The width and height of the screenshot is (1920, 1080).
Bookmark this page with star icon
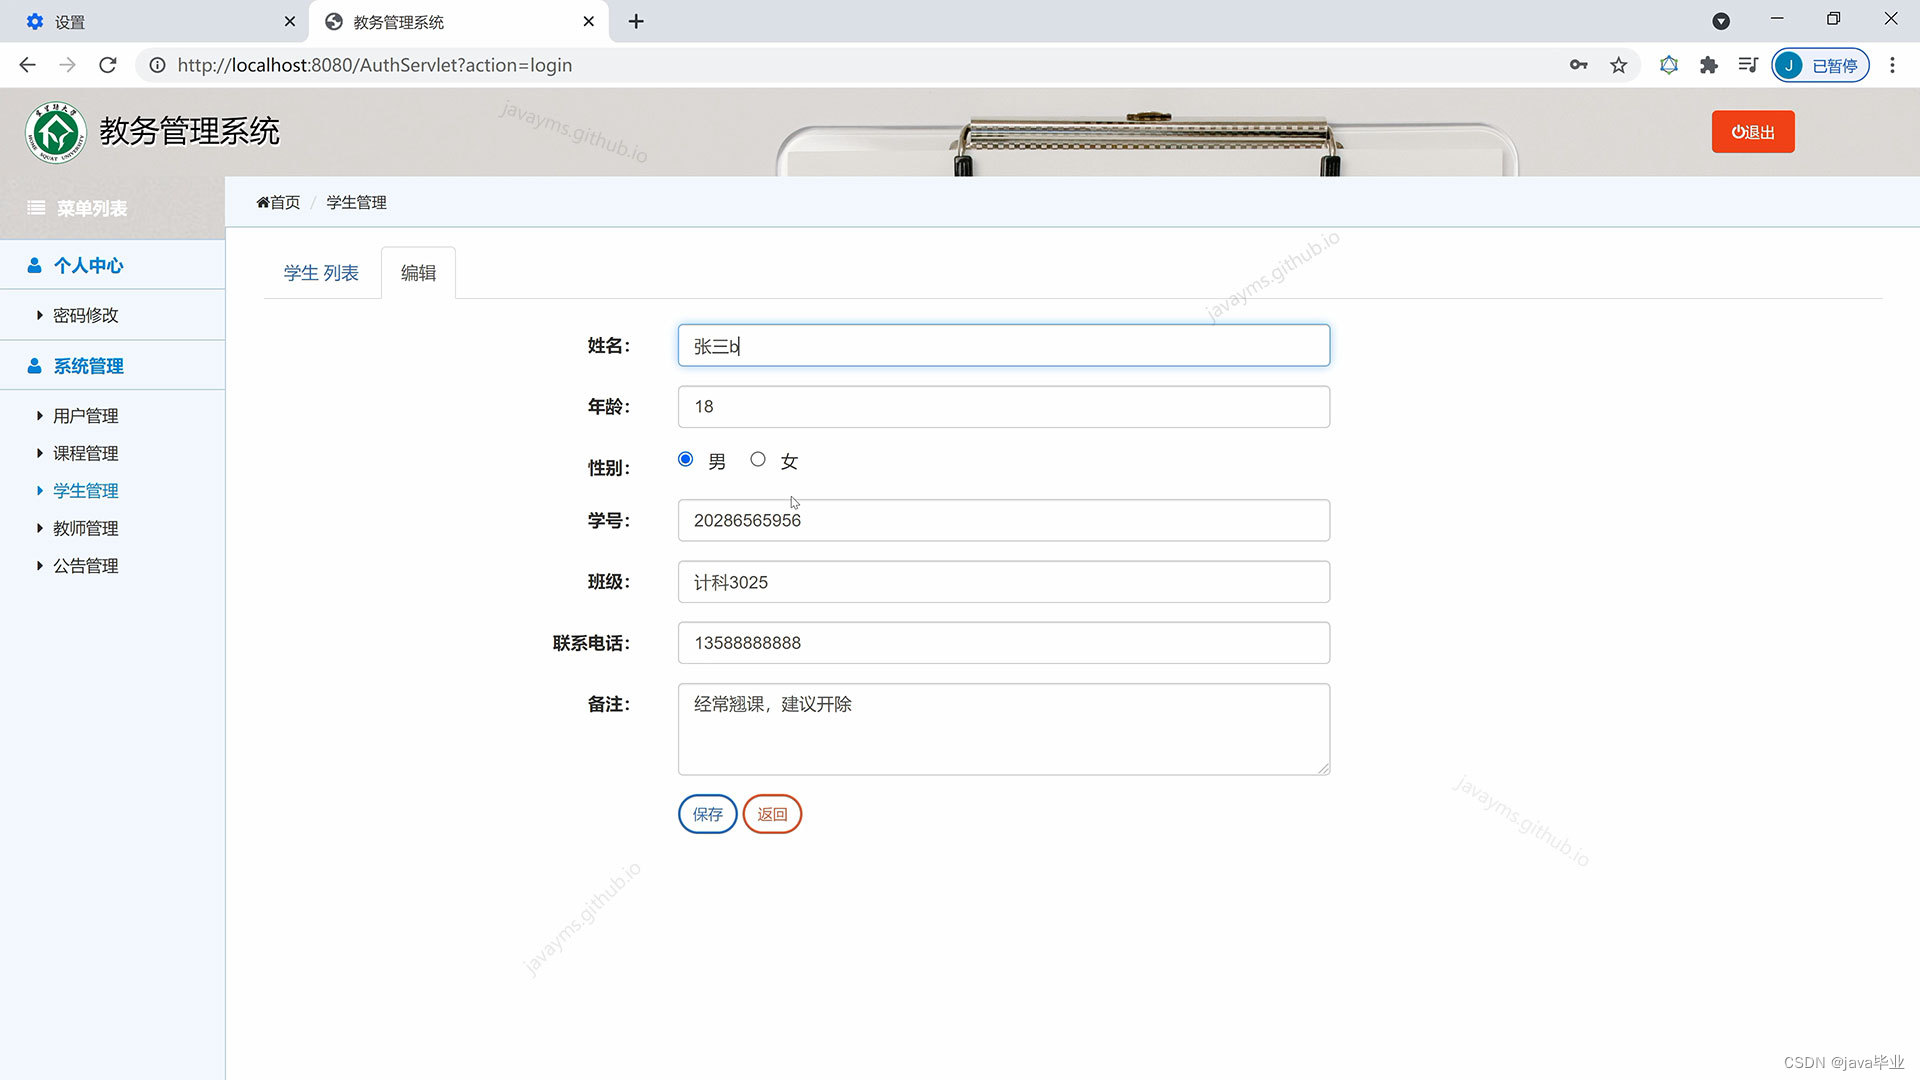[x=1618, y=65]
